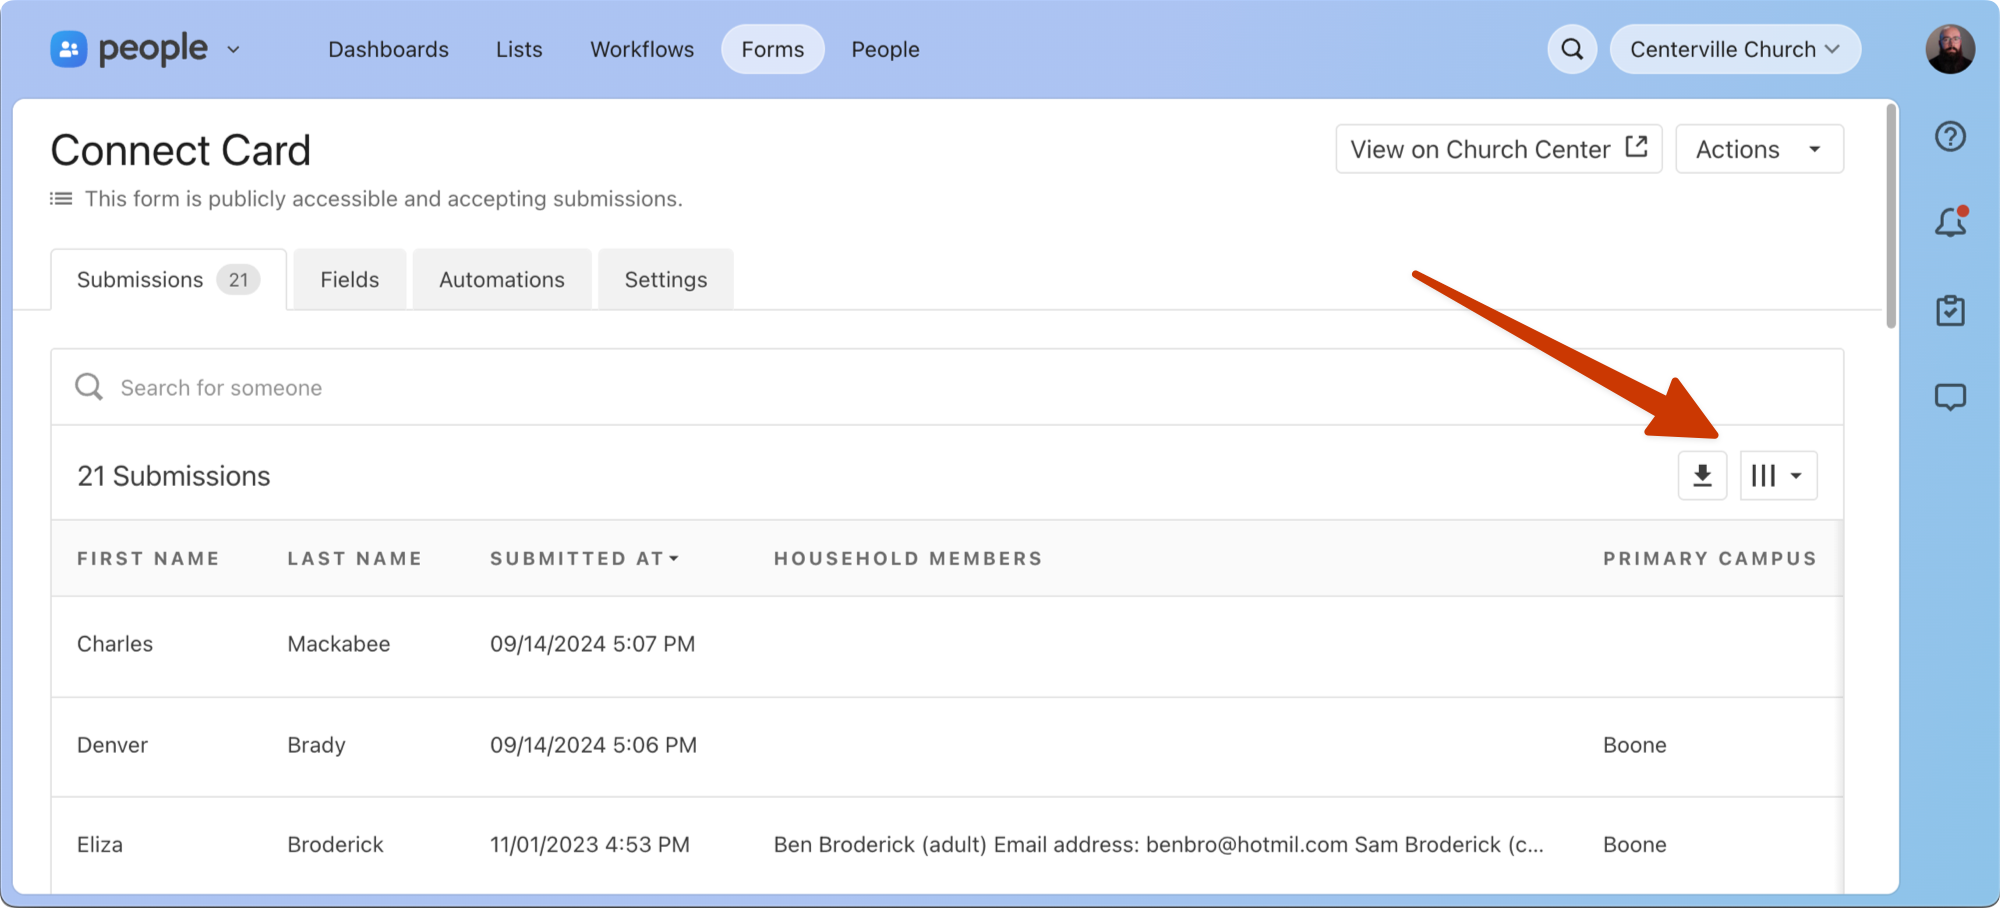This screenshot has width=2000, height=908.
Task: Switch to the Fields tab
Action: coord(349,279)
